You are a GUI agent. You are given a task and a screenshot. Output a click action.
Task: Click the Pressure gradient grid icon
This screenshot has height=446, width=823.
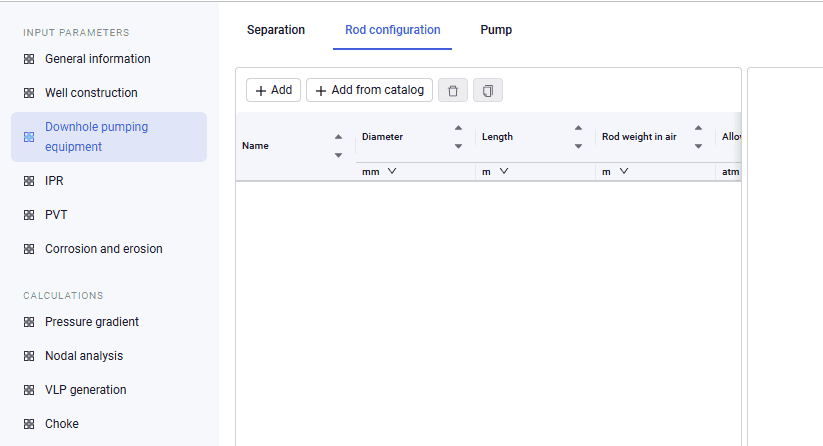[x=29, y=322]
